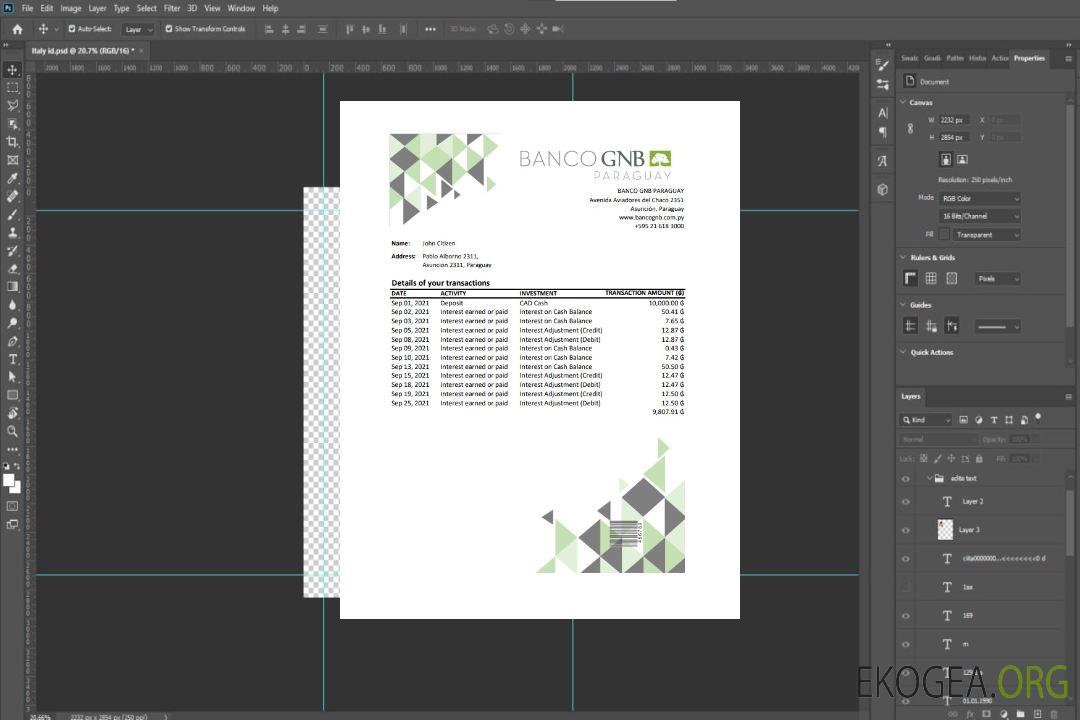1080x720 pixels.
Task: Open the 16 Bits/Channel dropdown
Action: [980, 216]
